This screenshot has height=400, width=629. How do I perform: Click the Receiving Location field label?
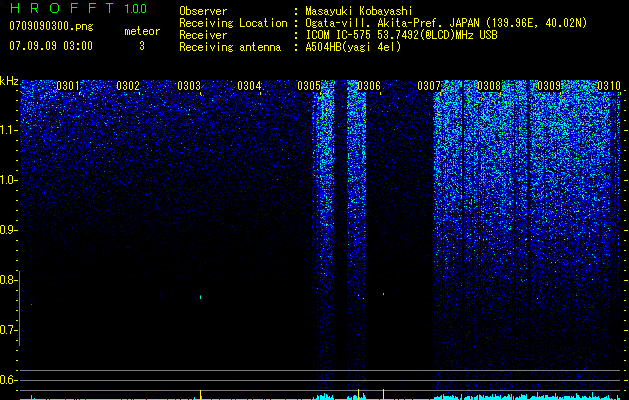tap(233, 23)
